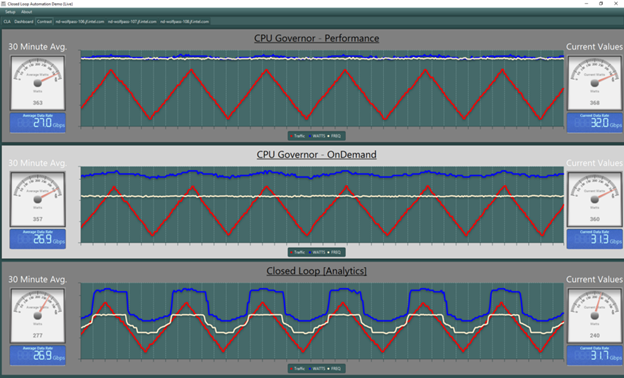Click the Performance panel 'Current Values' label
The image size is (624, 378).
click(x=595, y=47)
